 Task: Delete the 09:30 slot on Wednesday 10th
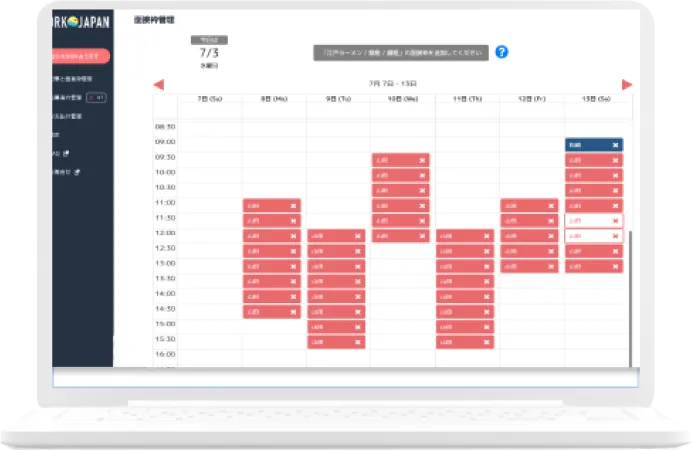click(x=422, y=160)
